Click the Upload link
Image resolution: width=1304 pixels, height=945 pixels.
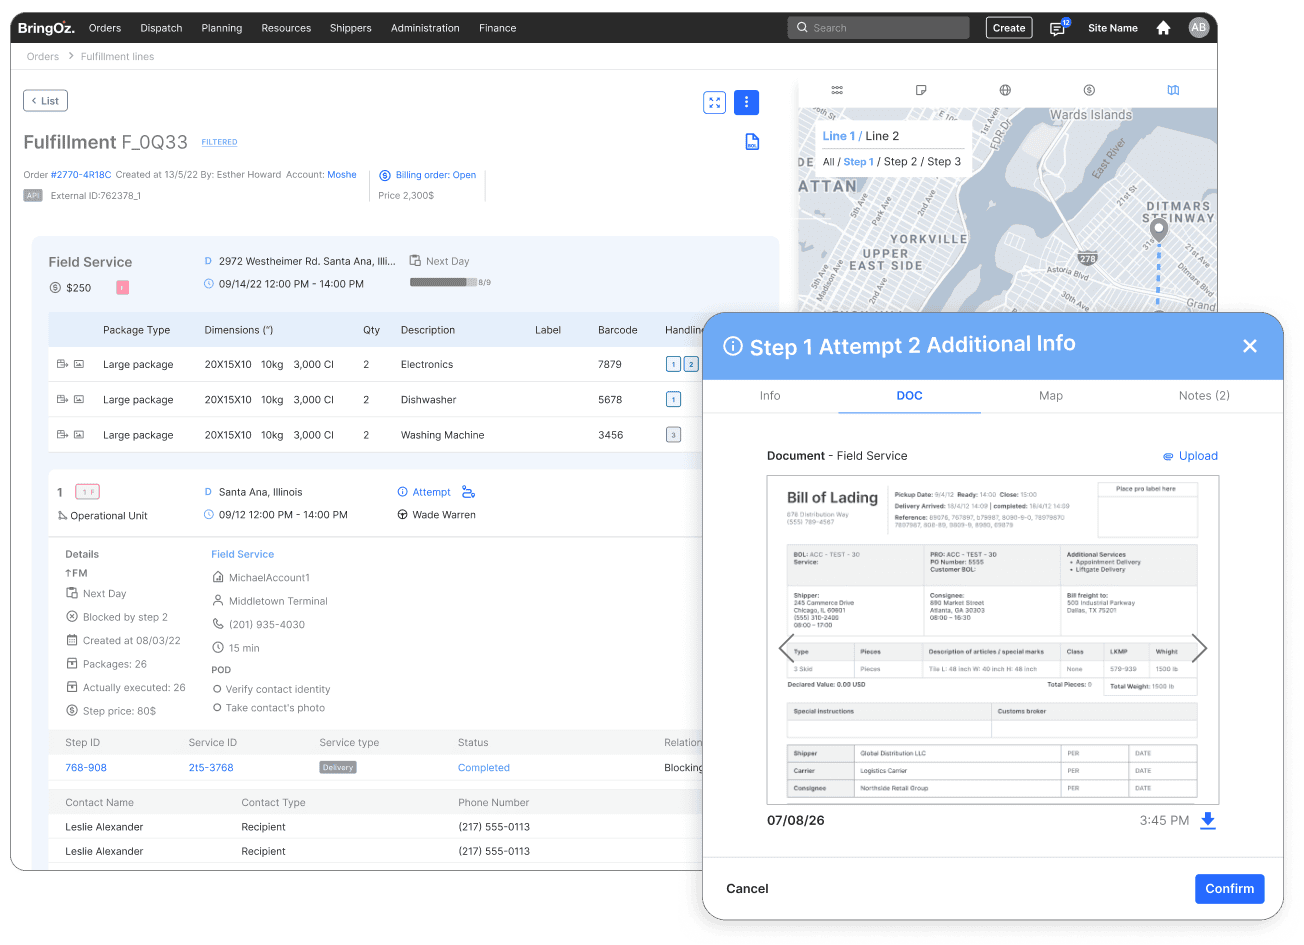[x=1190, y=456]
